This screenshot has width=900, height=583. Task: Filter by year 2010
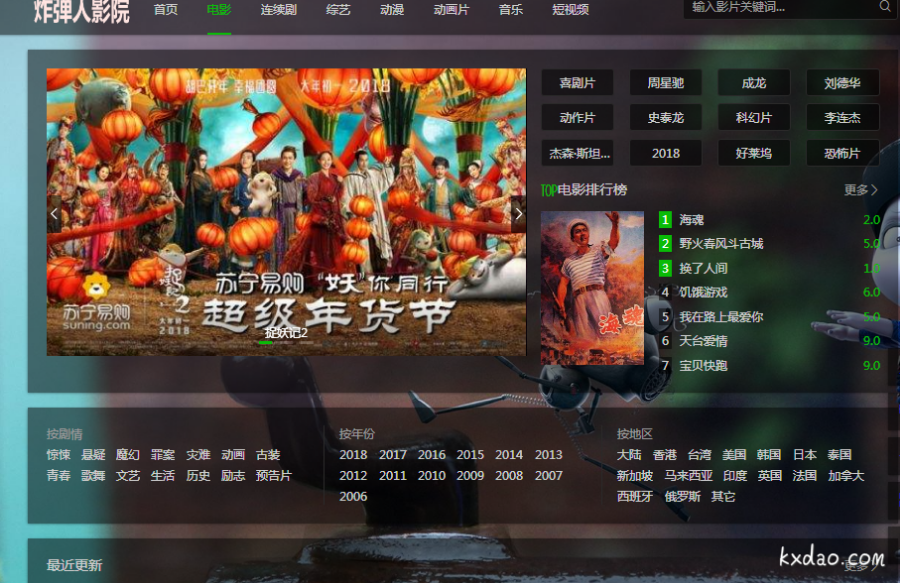pos(432,476)
